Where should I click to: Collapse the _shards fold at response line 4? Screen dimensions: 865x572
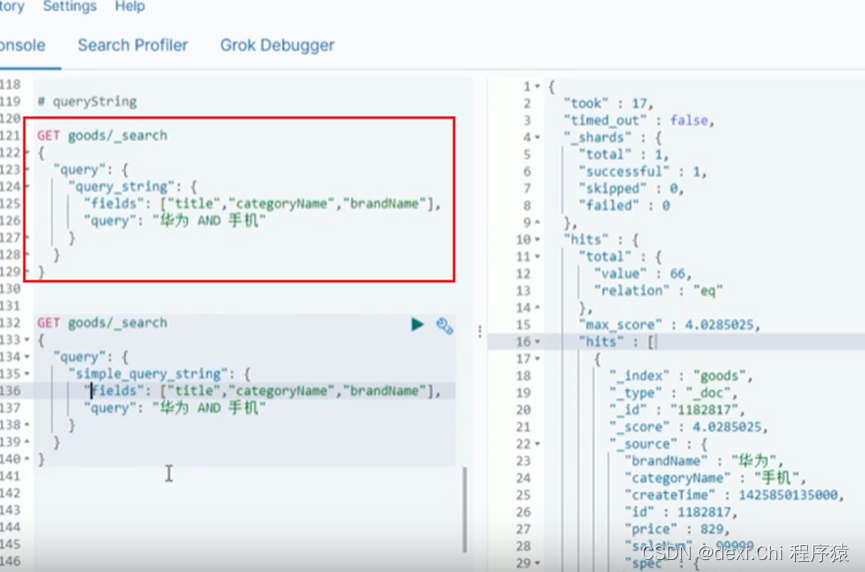point(537,137)
